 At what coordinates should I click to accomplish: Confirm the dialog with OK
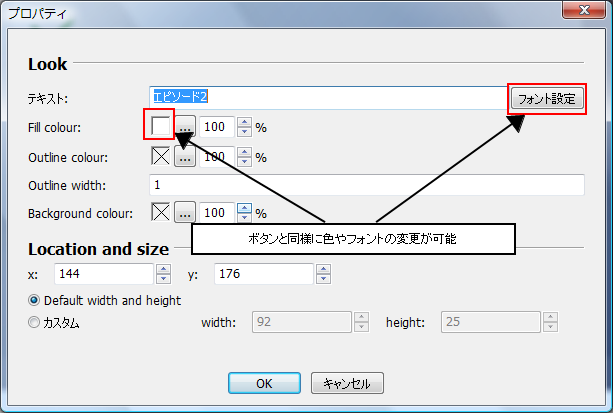click(x=264, y=383)
